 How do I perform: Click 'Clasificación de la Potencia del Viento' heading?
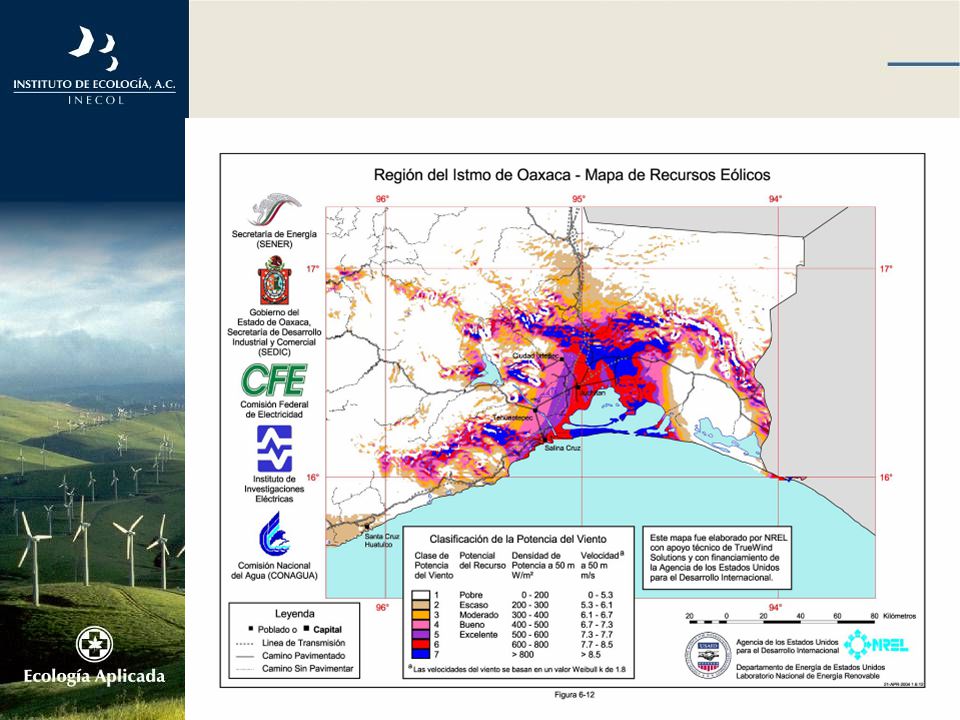point(518,539)
